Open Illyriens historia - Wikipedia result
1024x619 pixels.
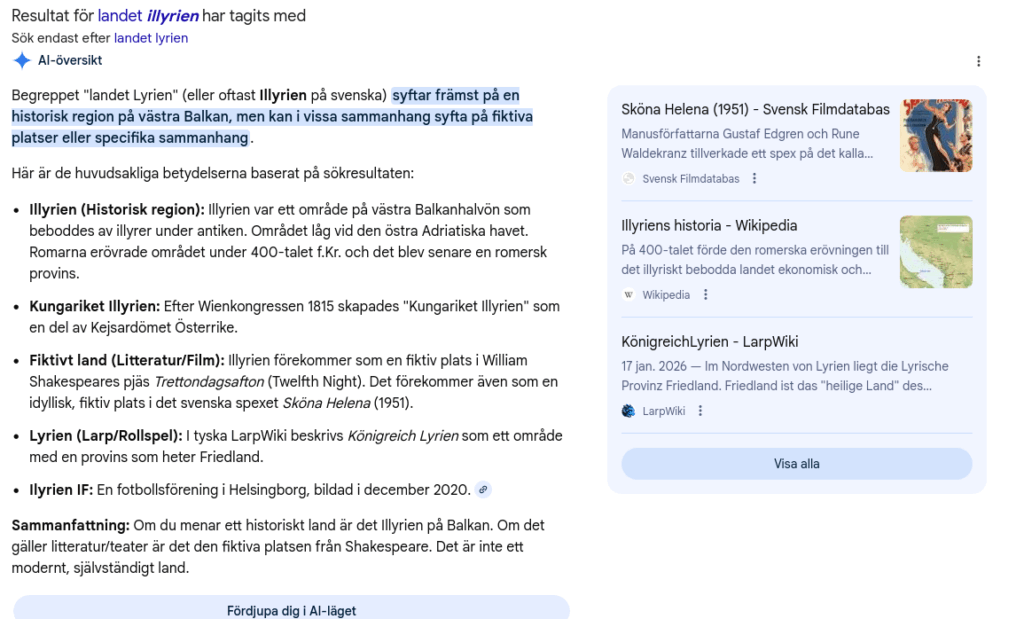[x=709, y=226]
